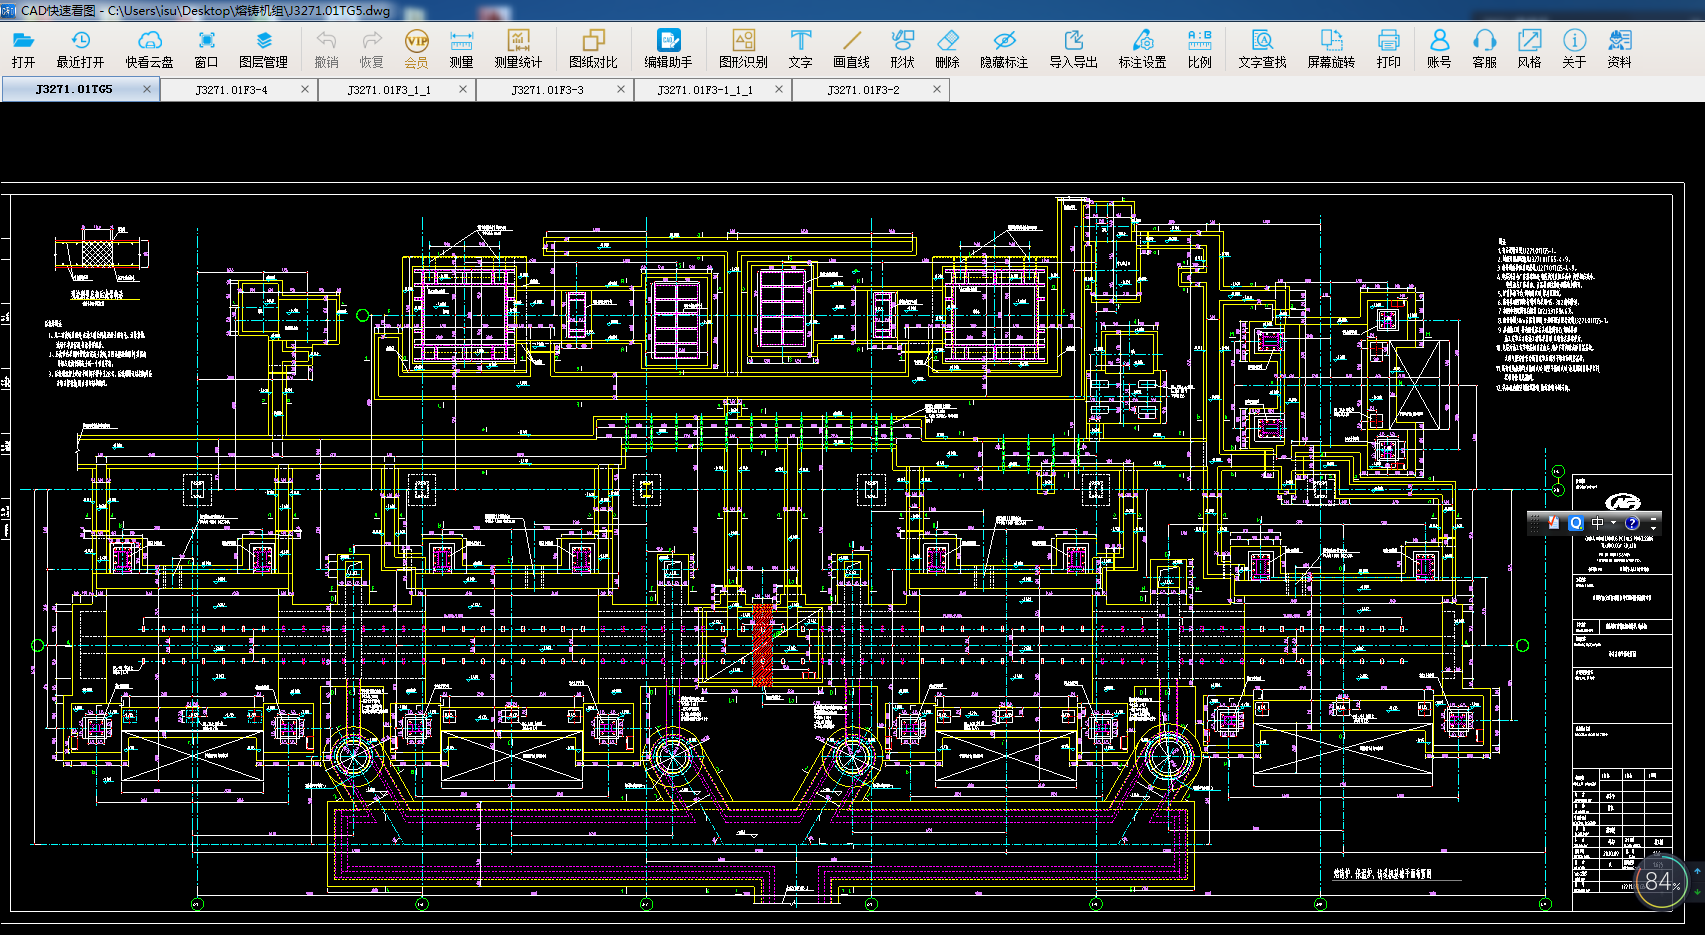
Task: Start 图形识别 shape recognition
Action: tap(743, 49)
